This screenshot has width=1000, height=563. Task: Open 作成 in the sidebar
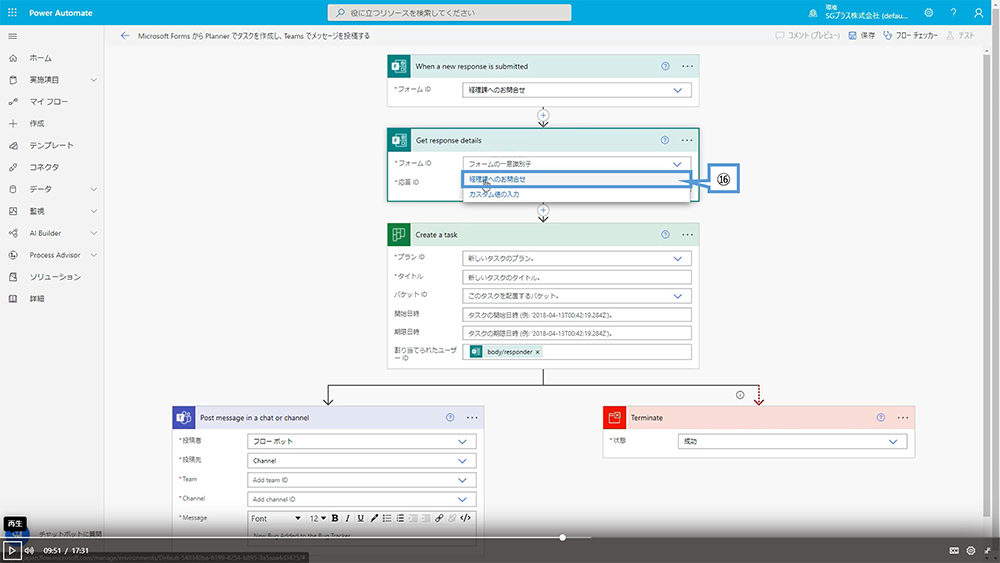[x=36, y=124]
